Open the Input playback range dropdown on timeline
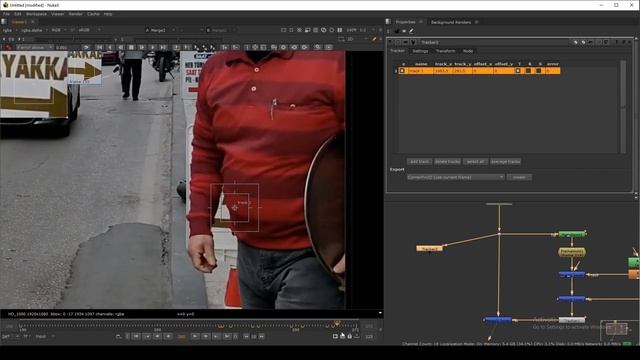Viewport: 640px width, 360px height. [44, 336]
